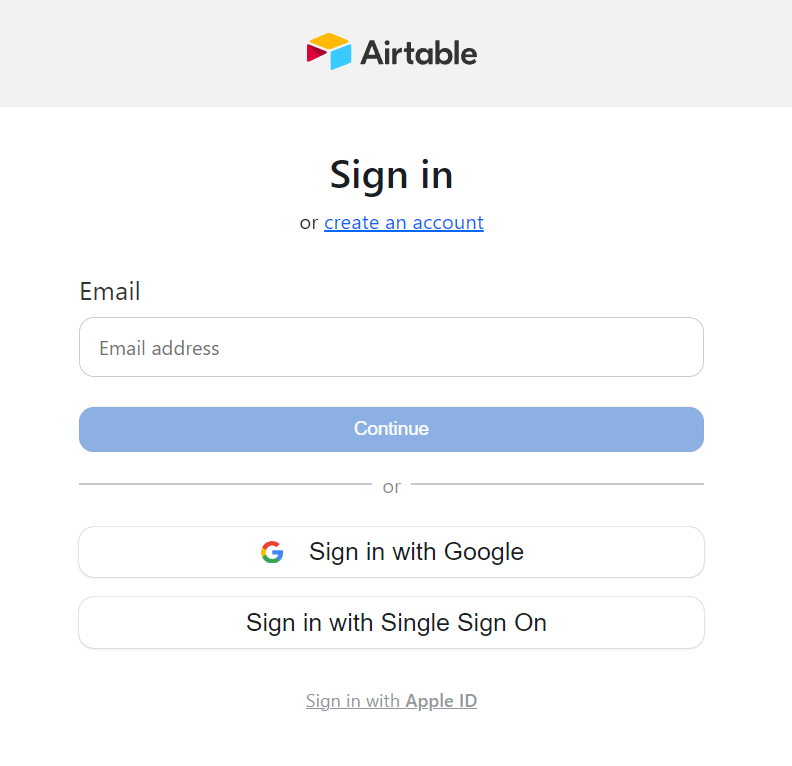
Task: Click the yellow top of the Airtable logo
Action: point(328,40)
